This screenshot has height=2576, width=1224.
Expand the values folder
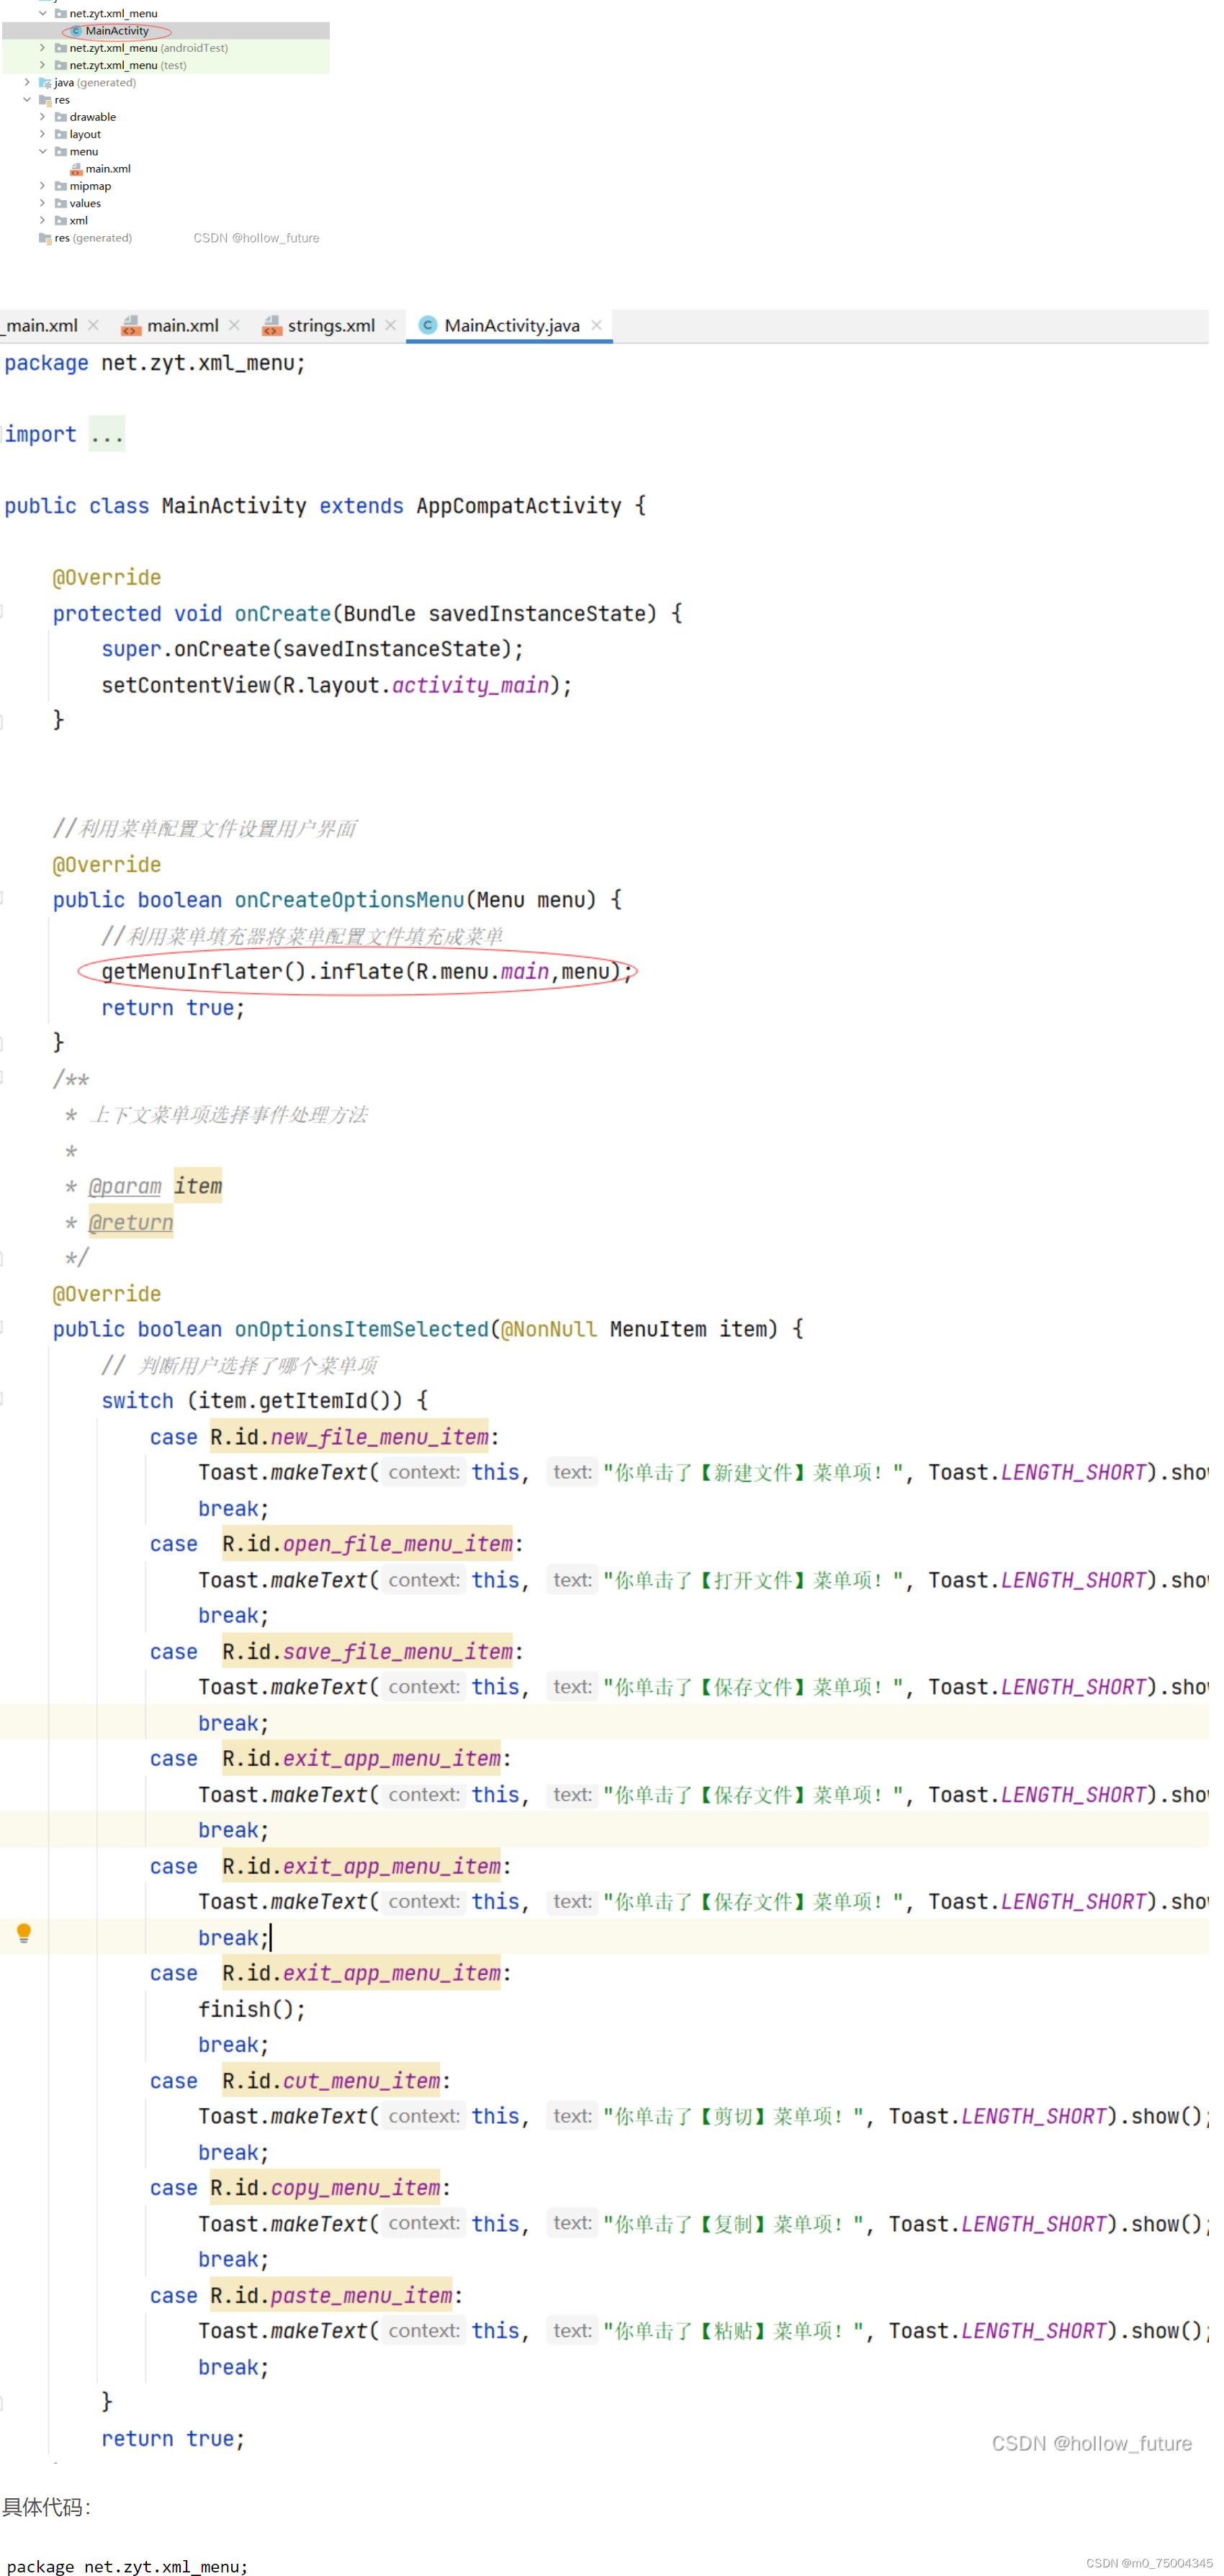click(x=43, y=203)
